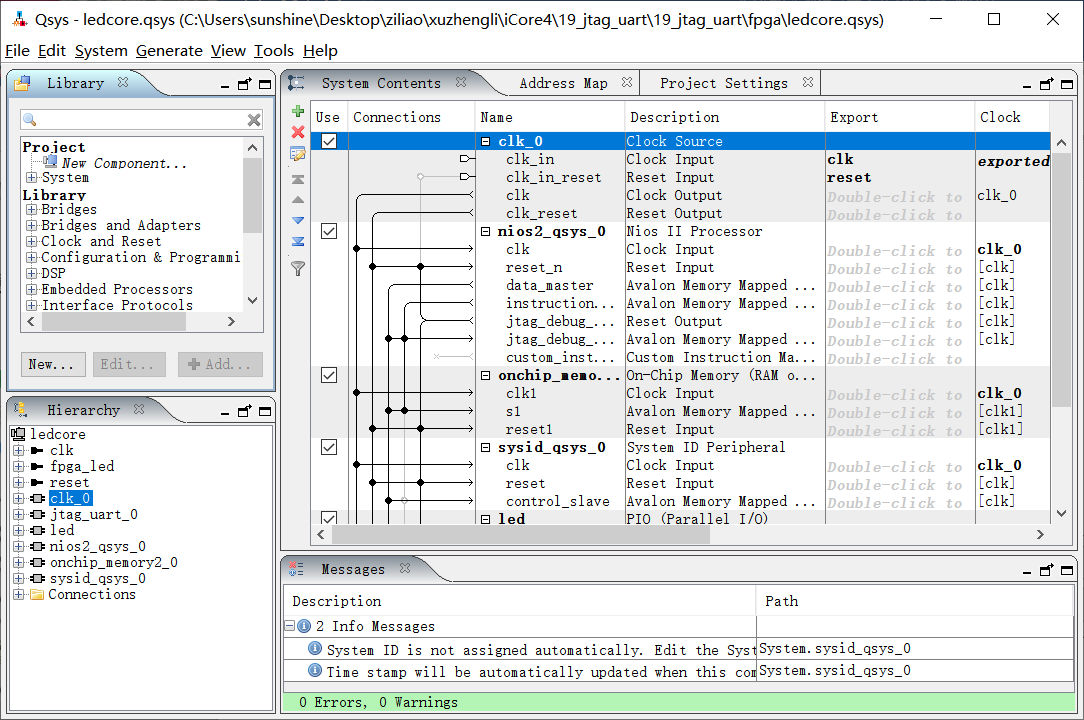Open the filter funnel icon
1084x720 pixels.
[x=297, y=268]
